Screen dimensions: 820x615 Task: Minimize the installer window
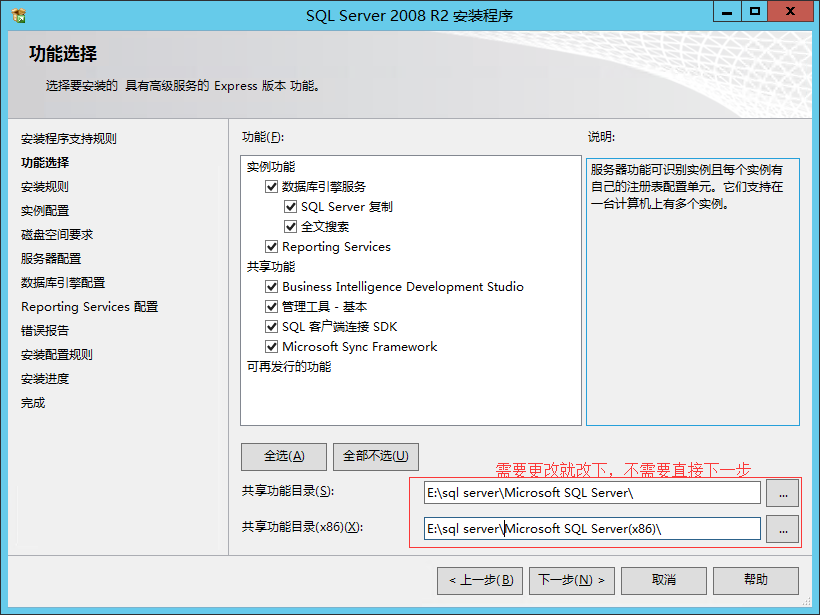pyautogui.click(x=727, y=12)
